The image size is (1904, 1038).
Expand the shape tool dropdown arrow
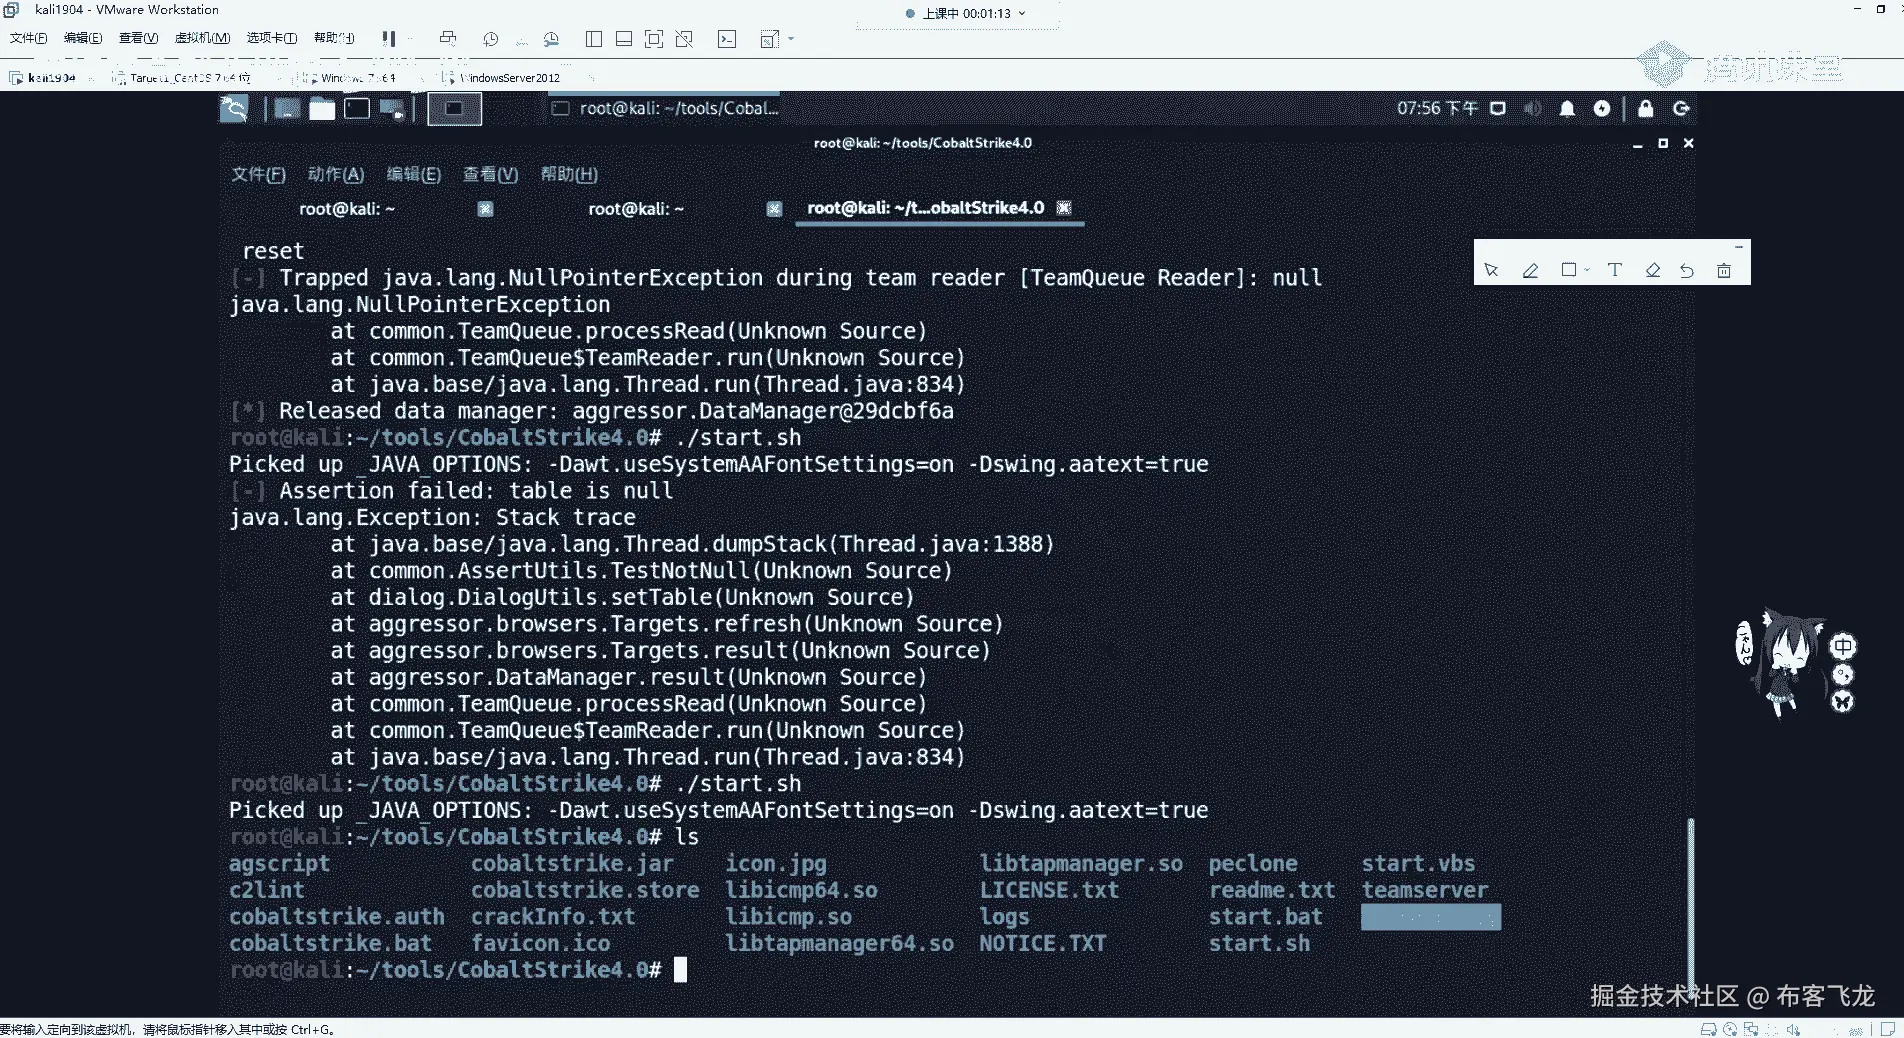[x=1587, y=270]
